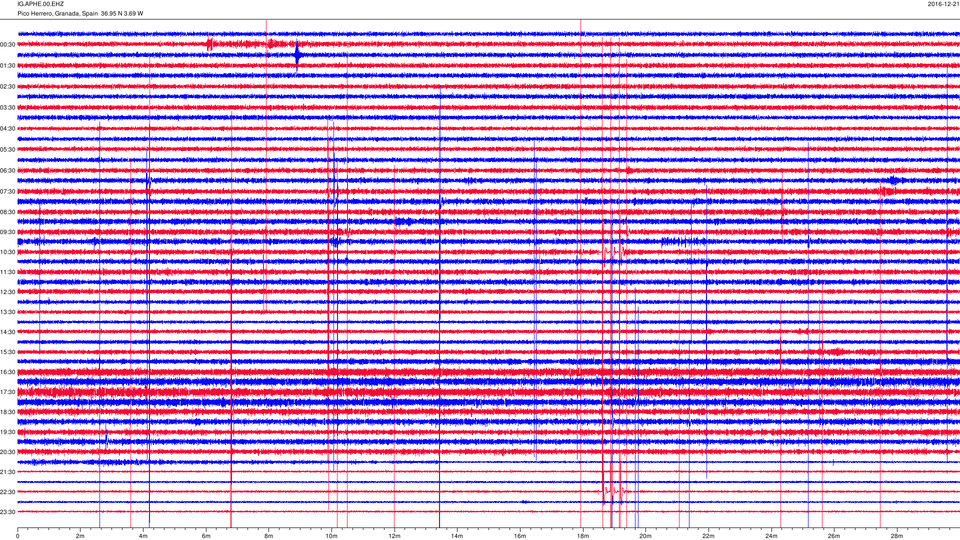Select the 06:30 time label
Viewport: 960px width, 540px height.
click(8, 171)
